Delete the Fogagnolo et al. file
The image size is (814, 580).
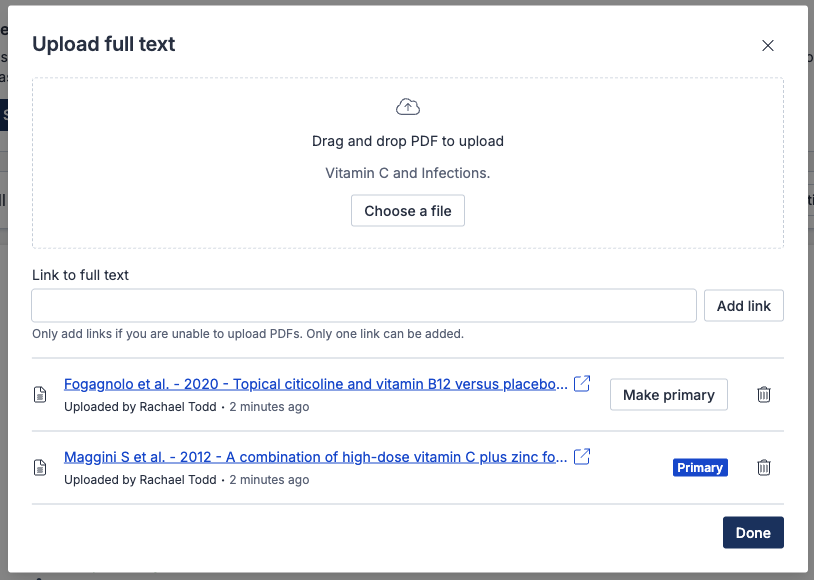coord(764,395)
